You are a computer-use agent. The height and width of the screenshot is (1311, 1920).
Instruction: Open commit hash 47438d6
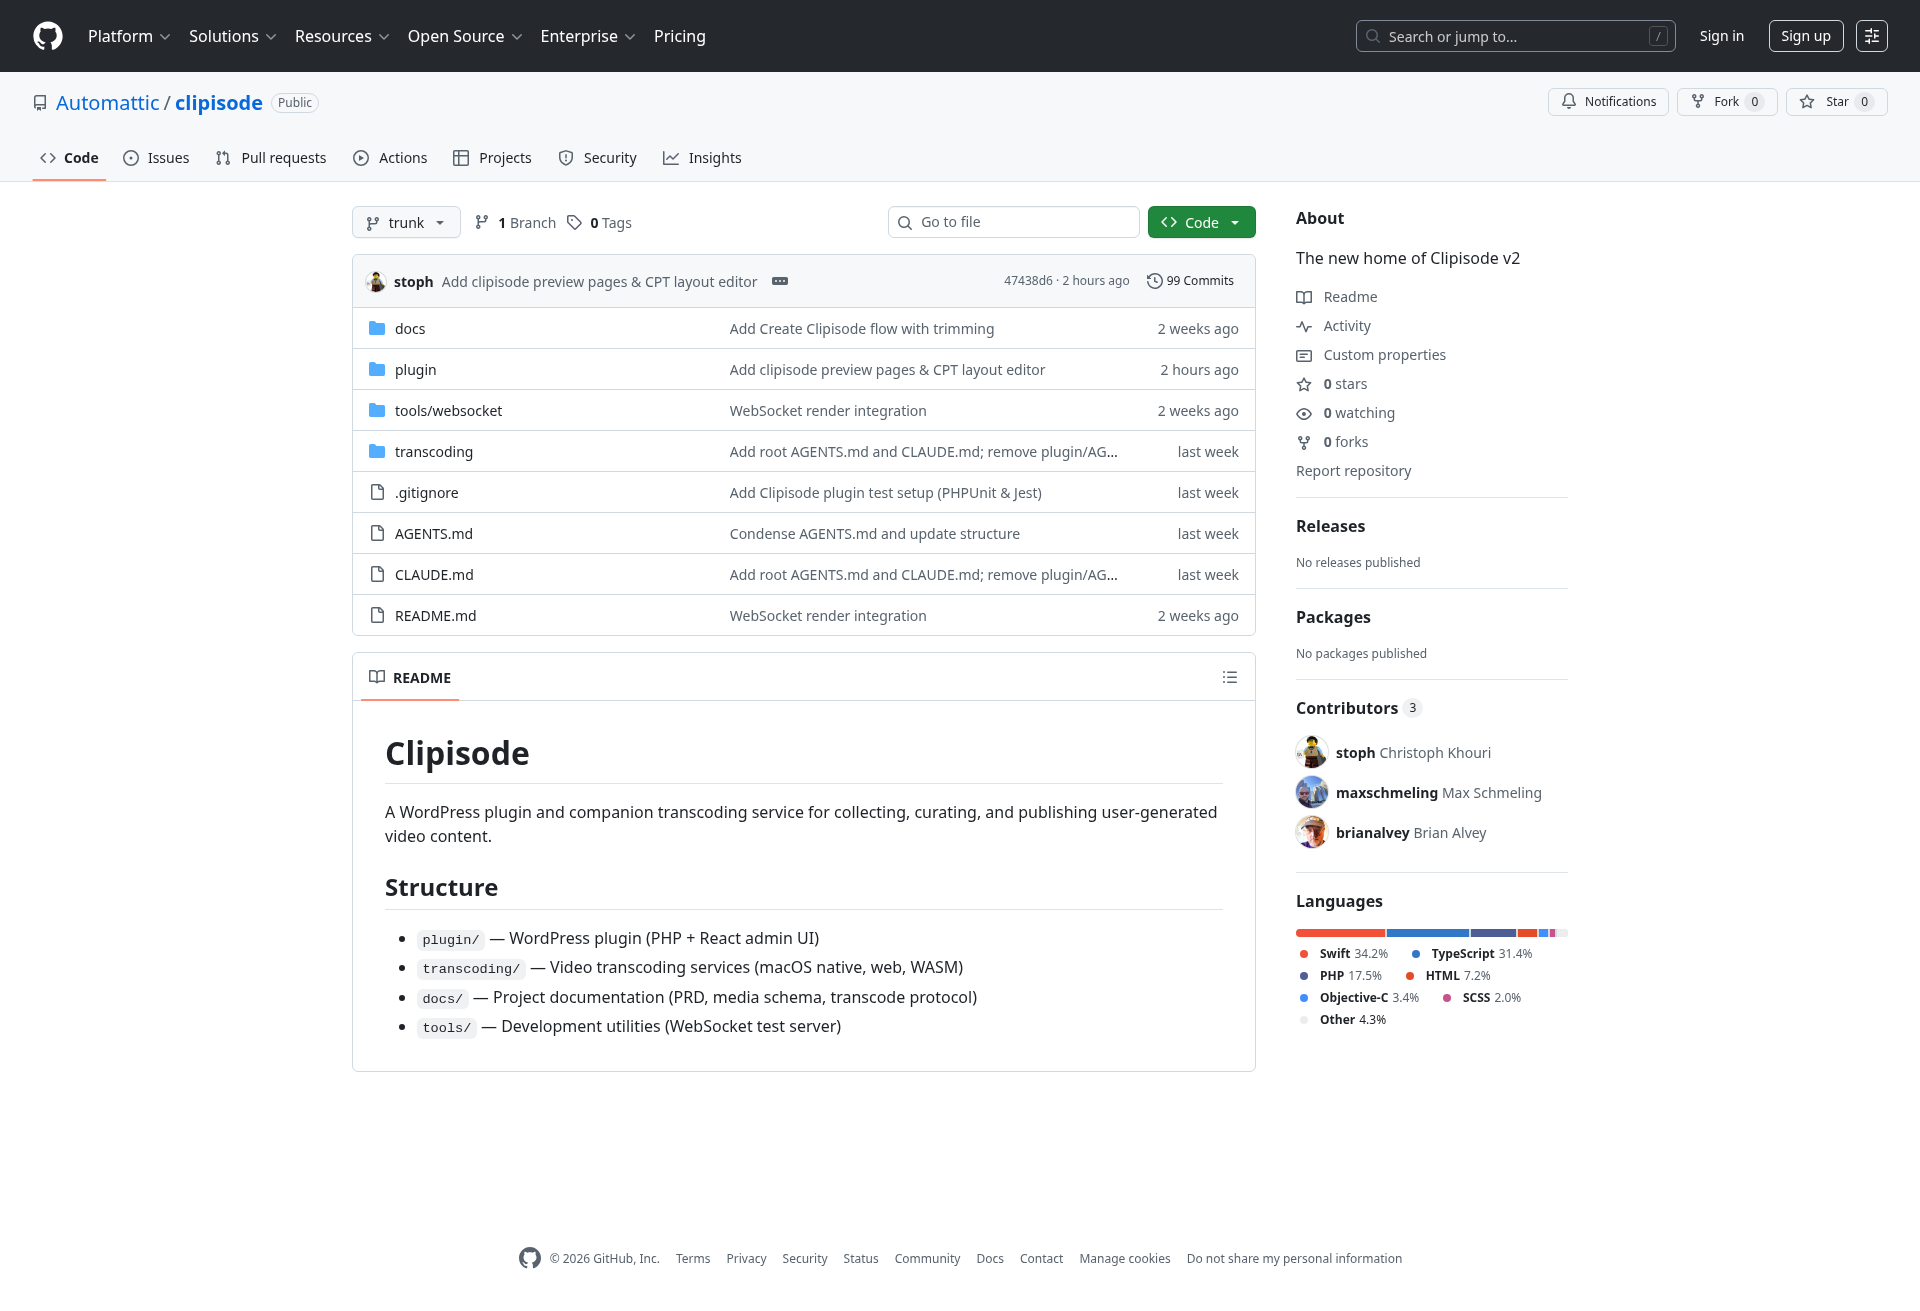tap(1028, 281)
